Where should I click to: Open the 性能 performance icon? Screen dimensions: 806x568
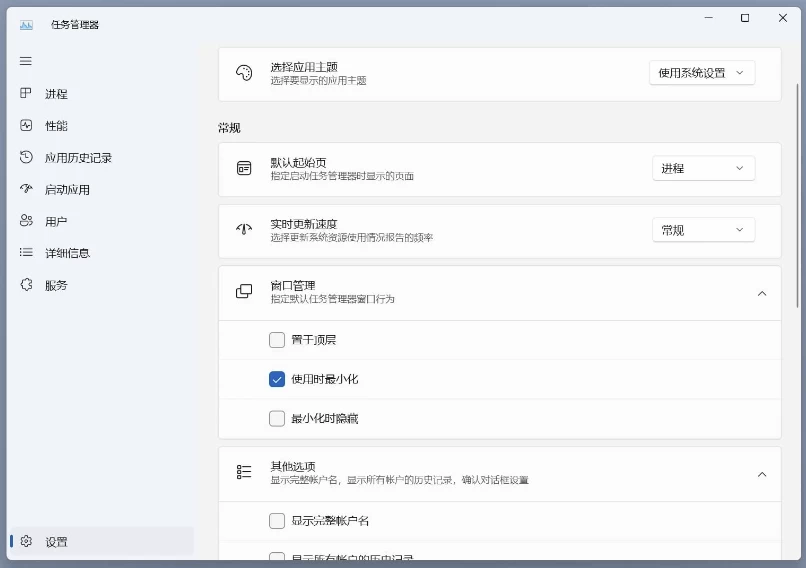pos(26,126)
